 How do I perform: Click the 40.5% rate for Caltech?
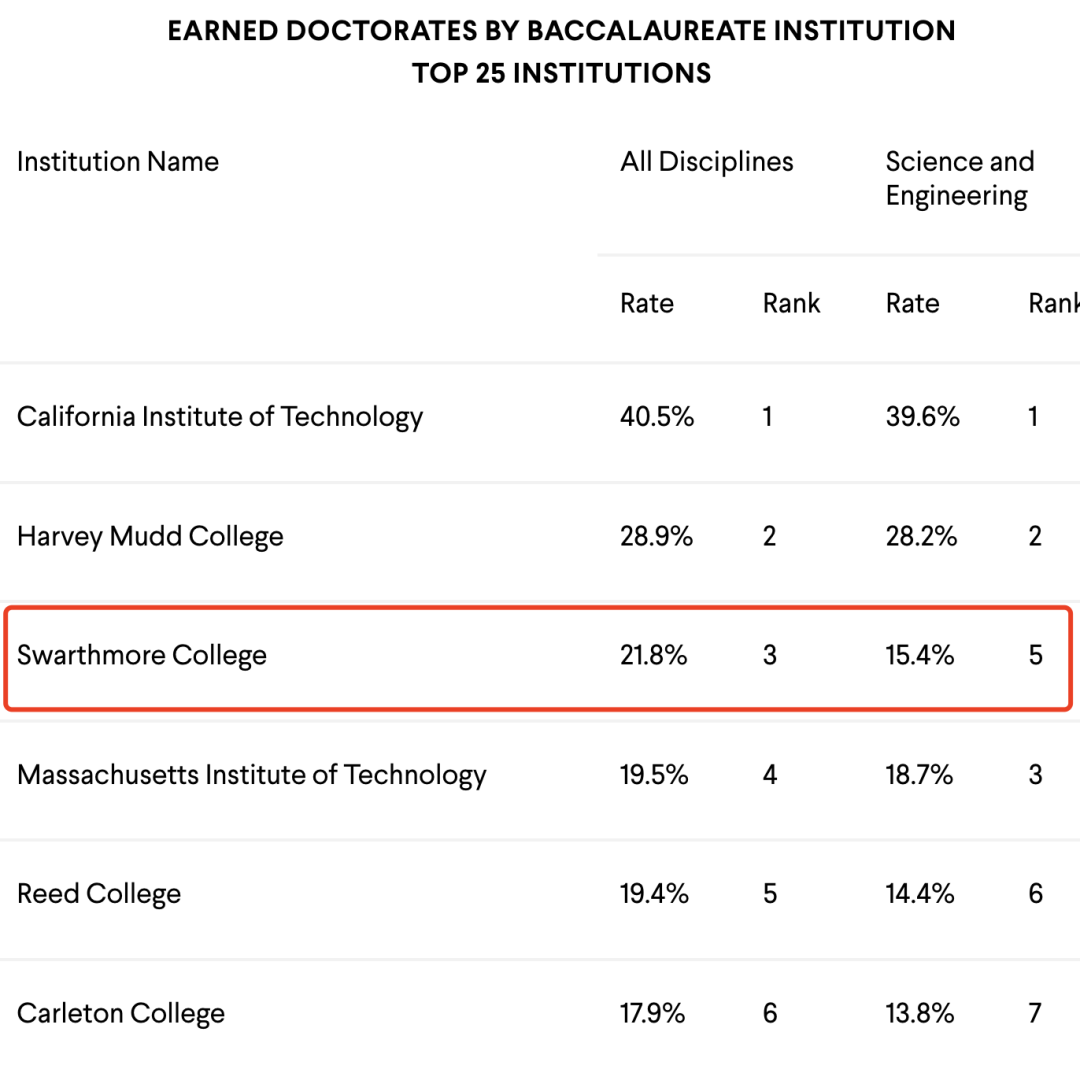[x=656, y=416]
